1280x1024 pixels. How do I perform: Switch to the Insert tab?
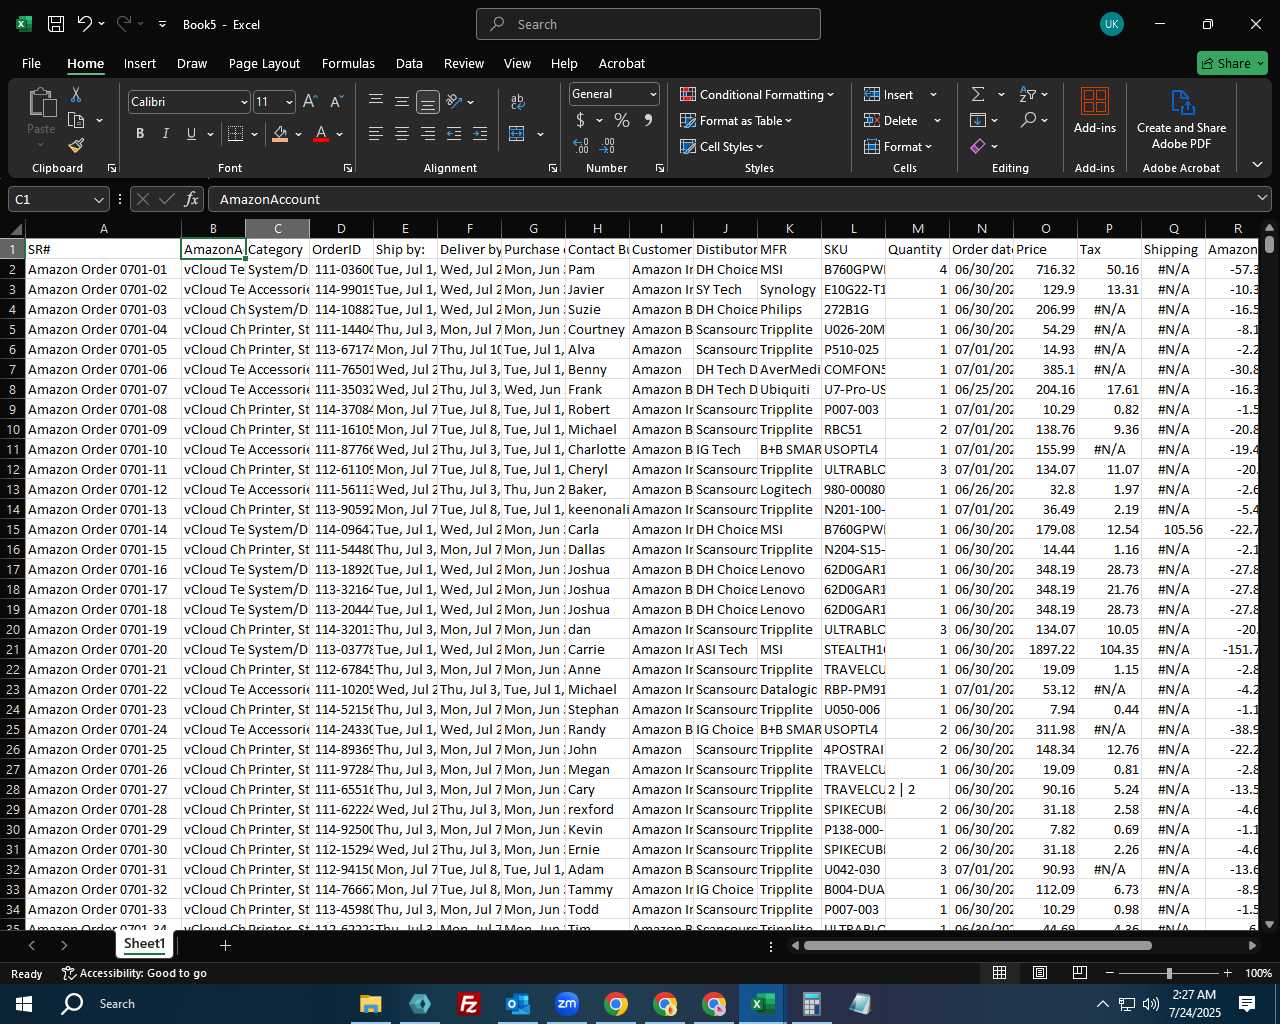pos(140,63)
